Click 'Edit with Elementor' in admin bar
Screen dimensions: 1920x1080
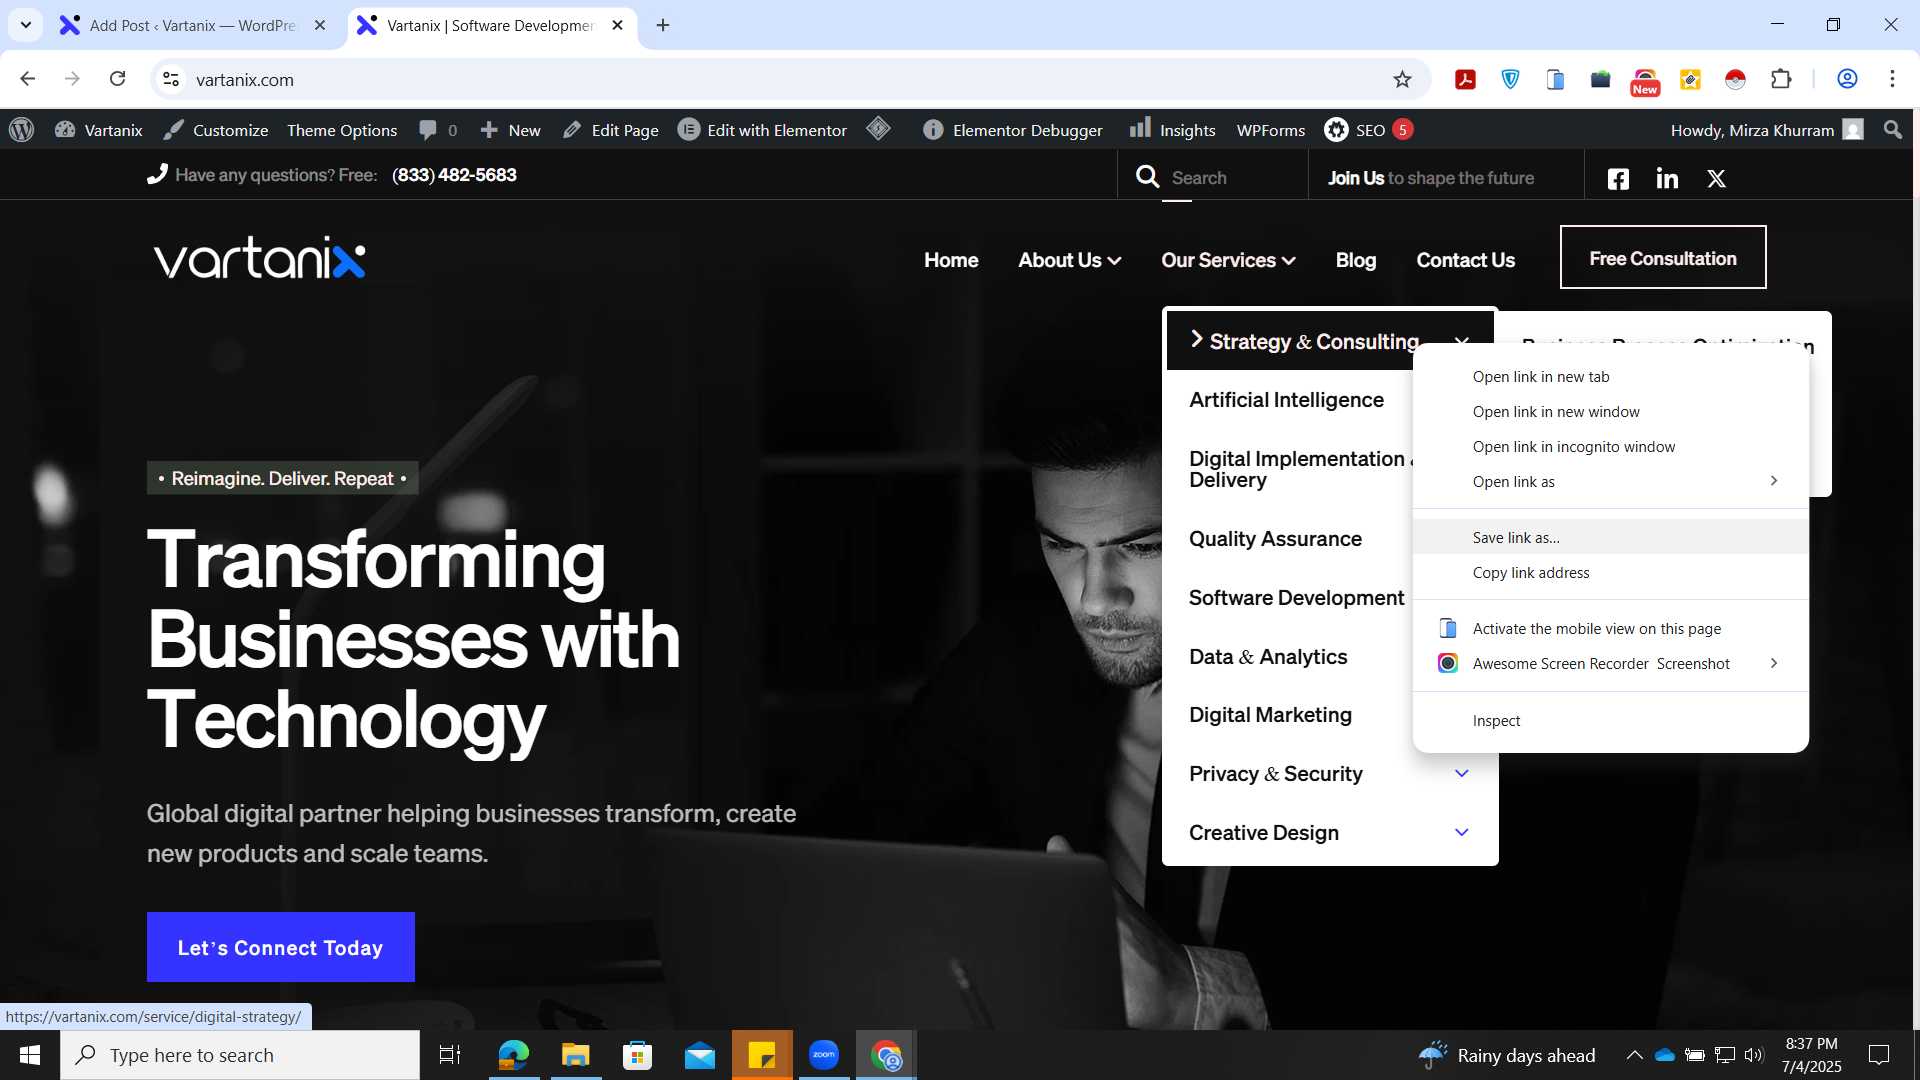click(763, 130)
